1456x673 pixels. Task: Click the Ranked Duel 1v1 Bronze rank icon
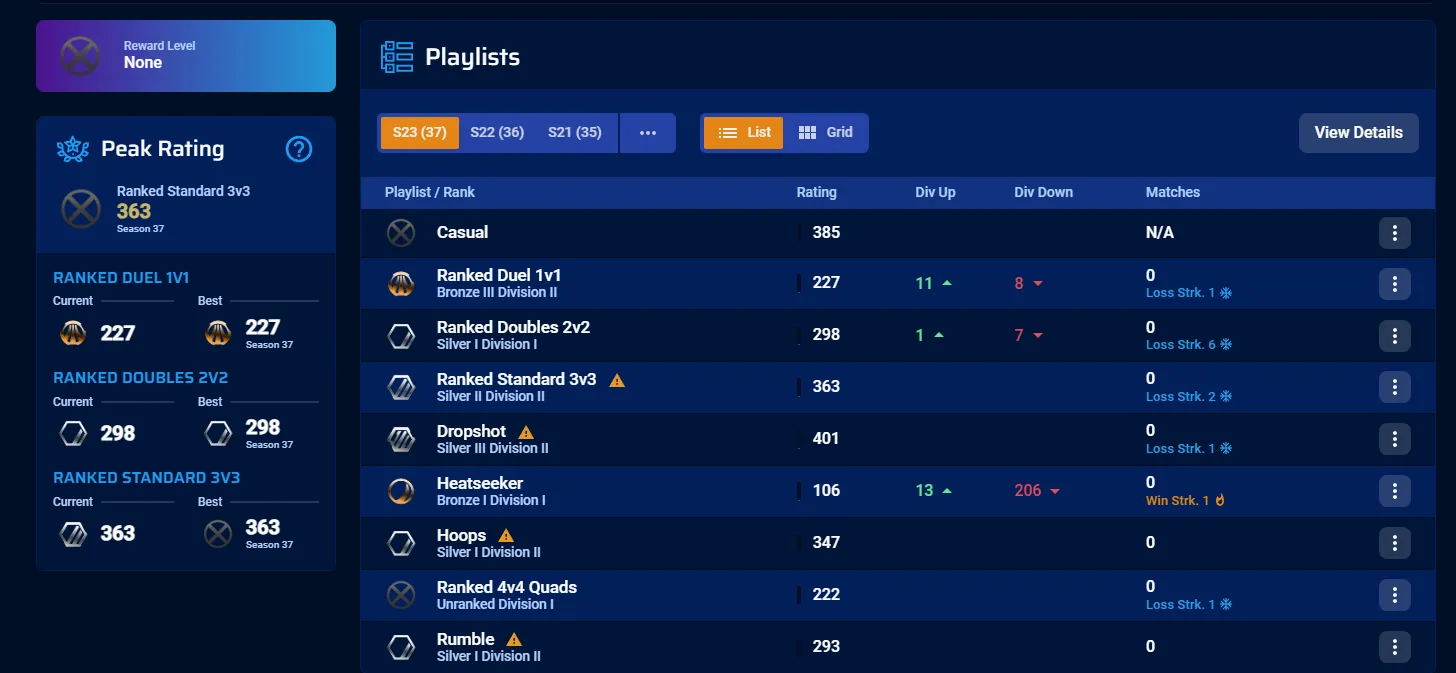click(x=401, y=284)
